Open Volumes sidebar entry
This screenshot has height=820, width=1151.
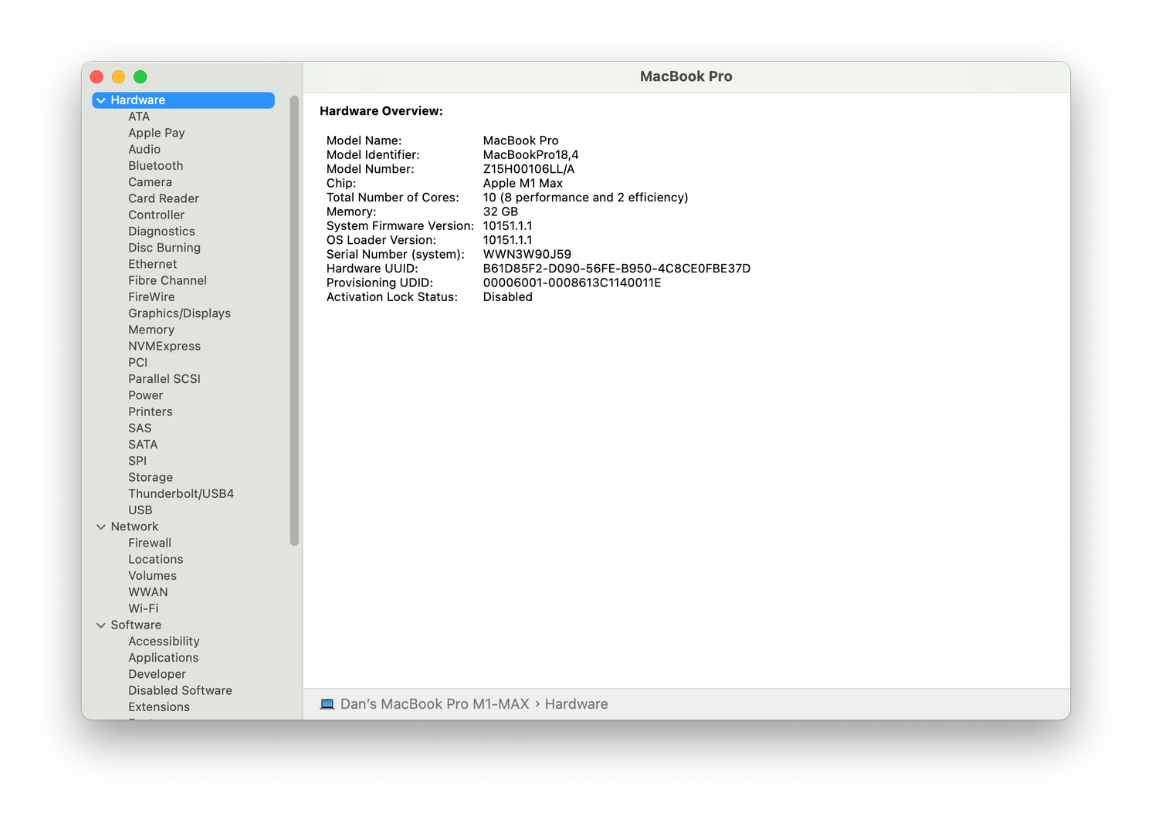click(x=153, y=576)
